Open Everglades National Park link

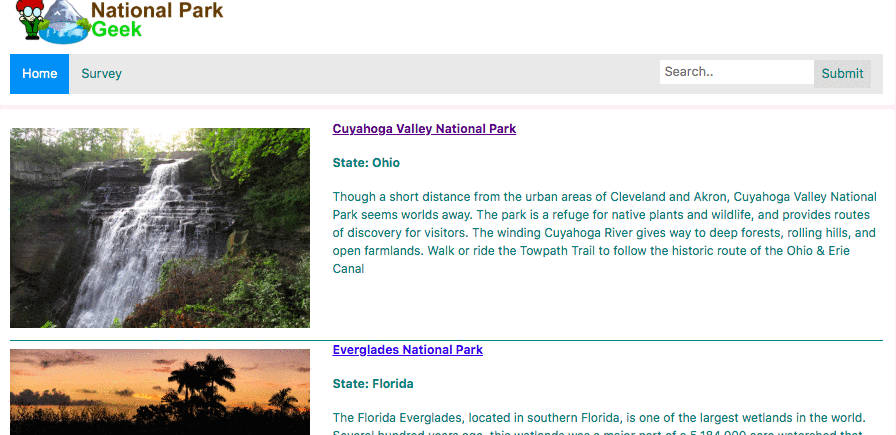[407, 349]
